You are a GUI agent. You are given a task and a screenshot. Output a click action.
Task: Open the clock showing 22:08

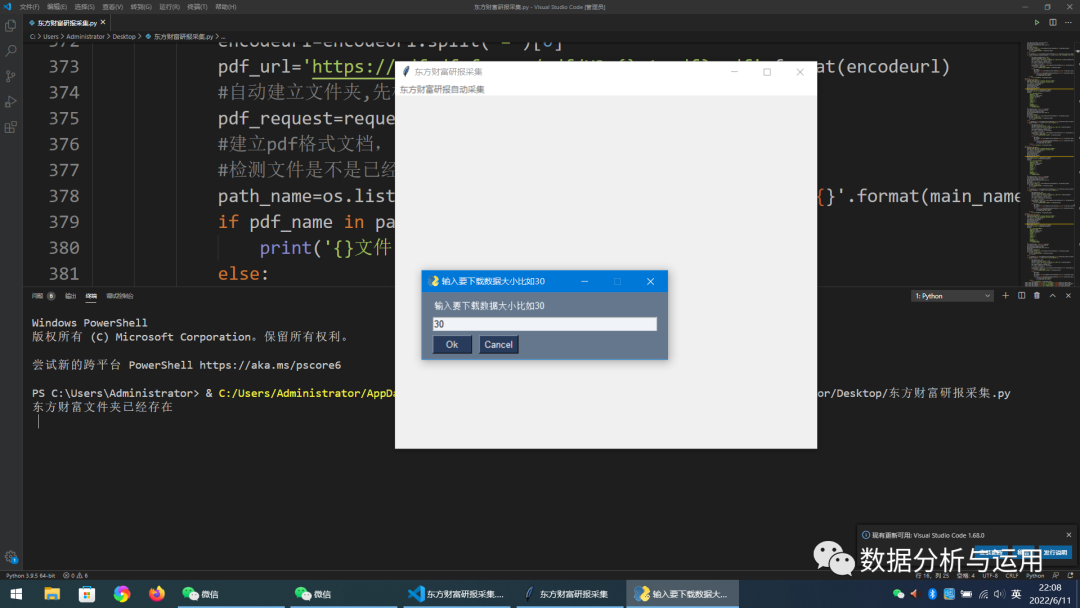[x=1050, y=594]
